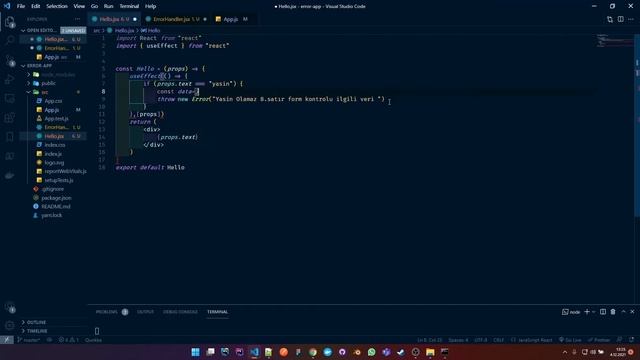Viewport: 640px width, 360px height.
Task: Switch to the Debug Console panel tab
Action: (180, 312)
